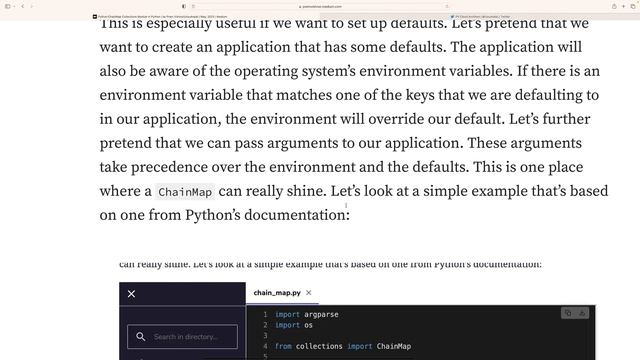Click code line 'import os'
This screenshot has height=360, width=640.
click(294, 325)
